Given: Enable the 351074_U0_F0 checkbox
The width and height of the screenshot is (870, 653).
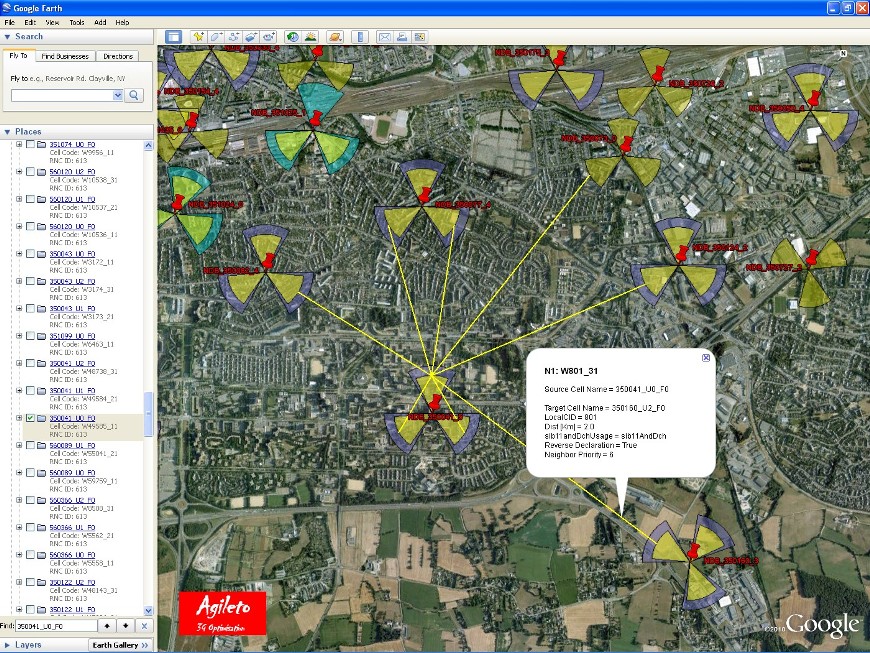Looking at the screenshot, I should point(30,145).
